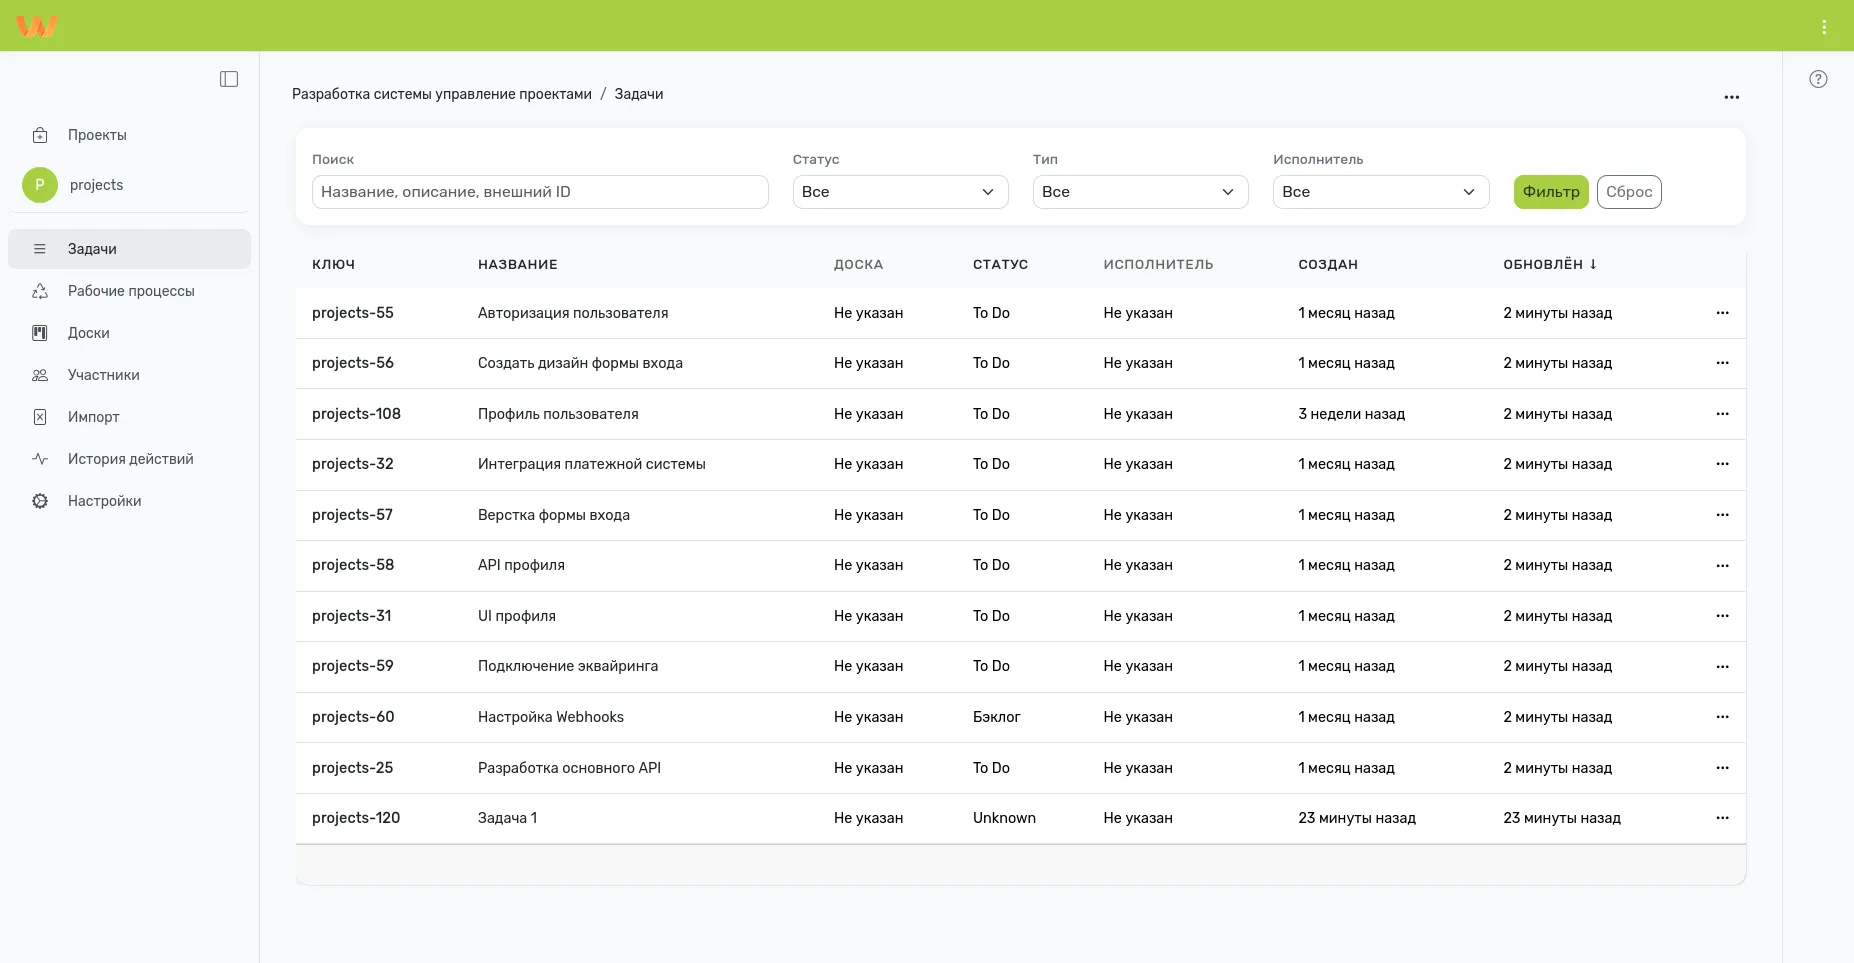Apply filters with the Фильтр button
Screen dimensions: 1854x963
coord(1551,192)
